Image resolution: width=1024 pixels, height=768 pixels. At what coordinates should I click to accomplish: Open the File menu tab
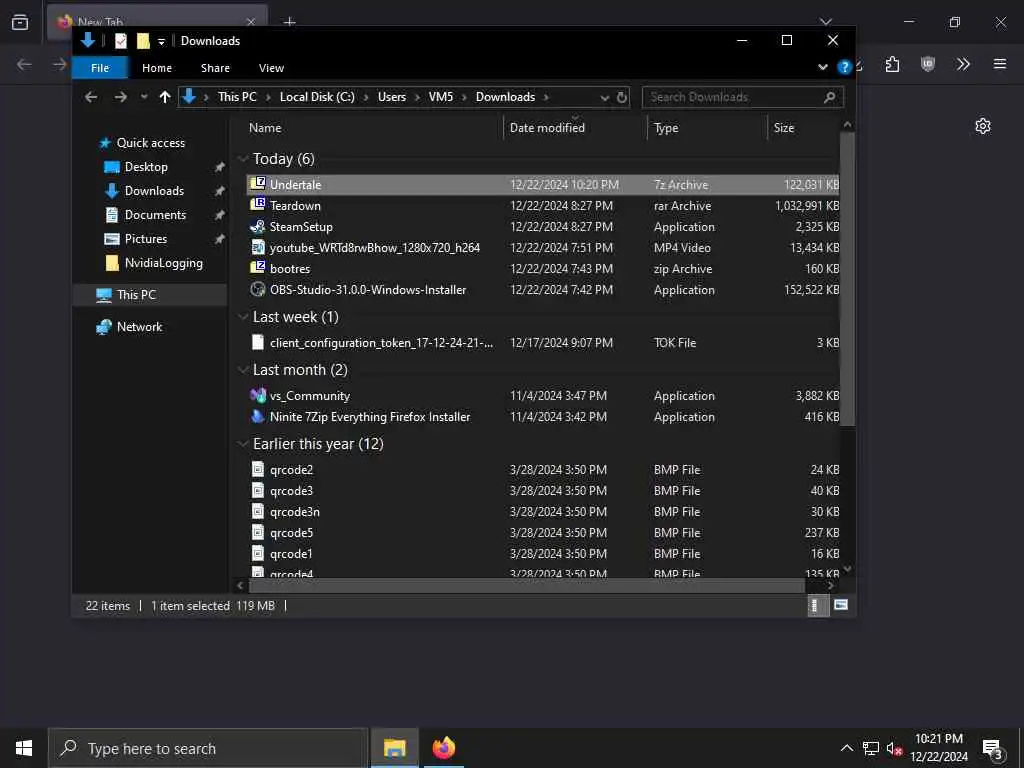tap(100, 68)
